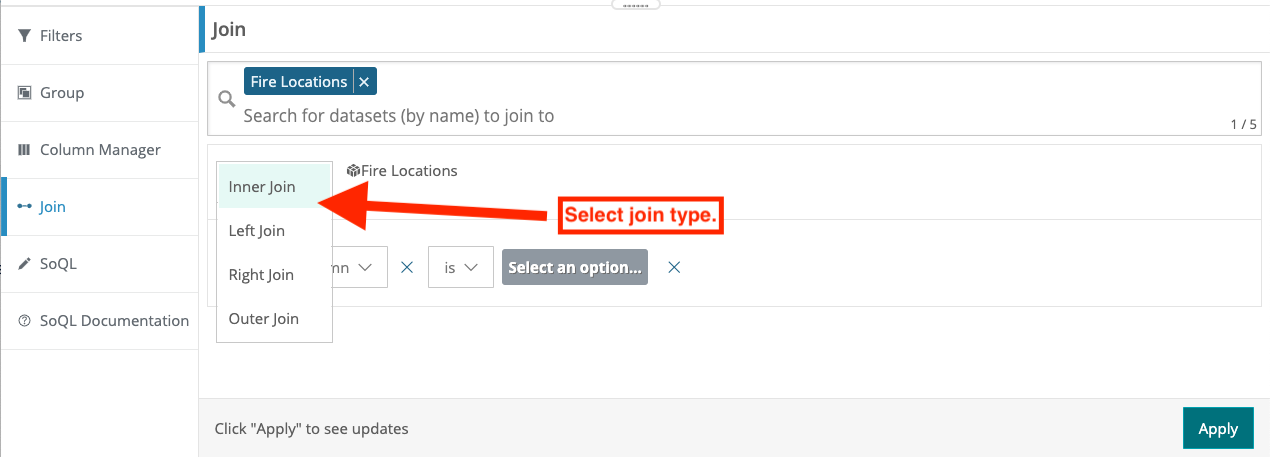Delete the join condition row
Screen dimensions: 1270x457
(675, 268)
